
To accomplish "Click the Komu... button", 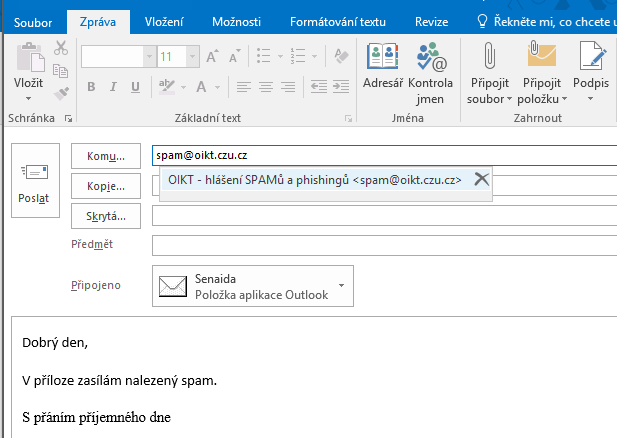I will pos(106,156).
